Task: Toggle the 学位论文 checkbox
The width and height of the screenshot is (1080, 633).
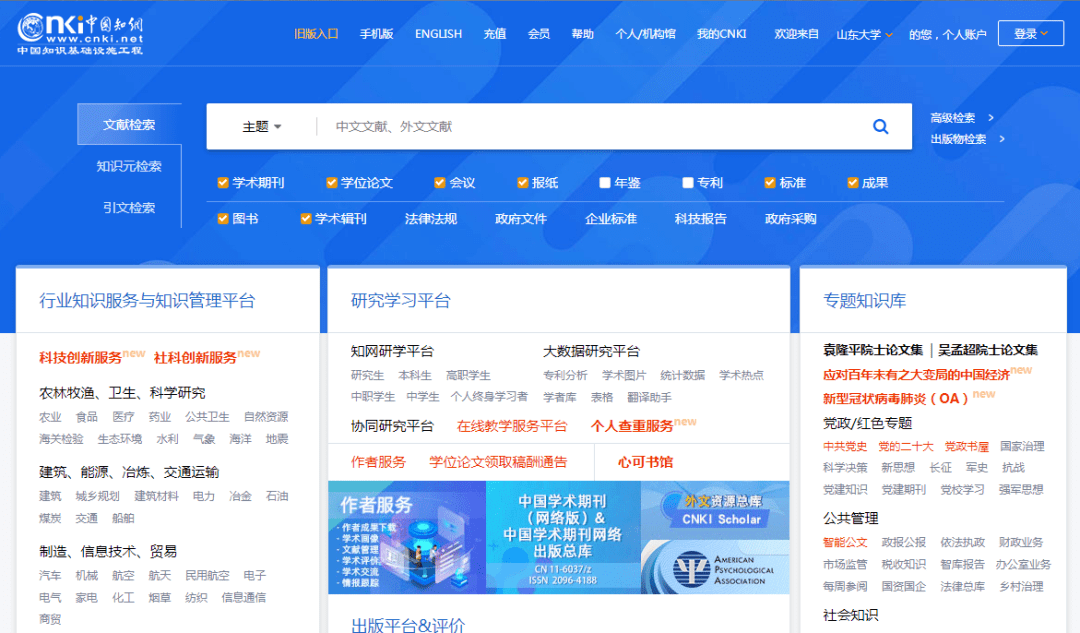Action: [331, 183]
